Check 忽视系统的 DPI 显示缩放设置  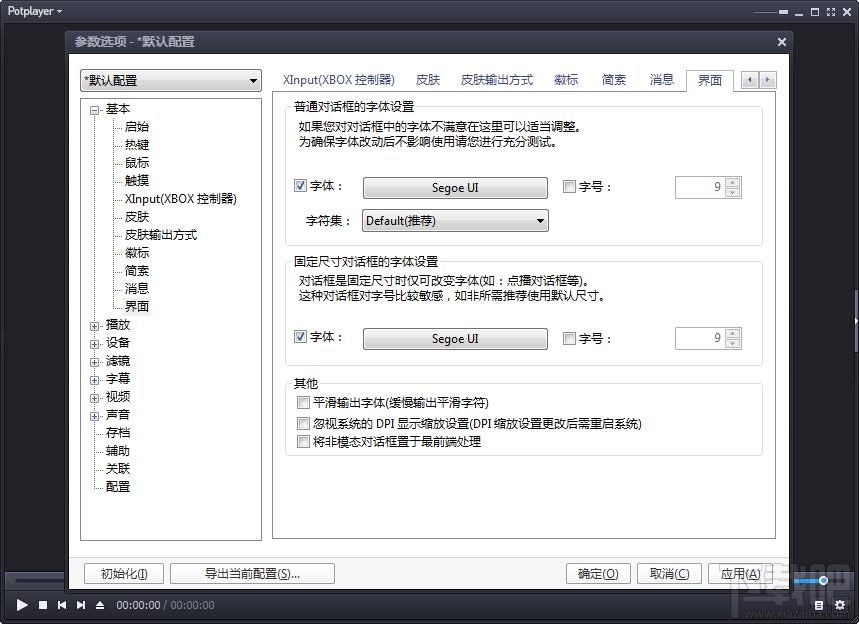click(303, 423)
